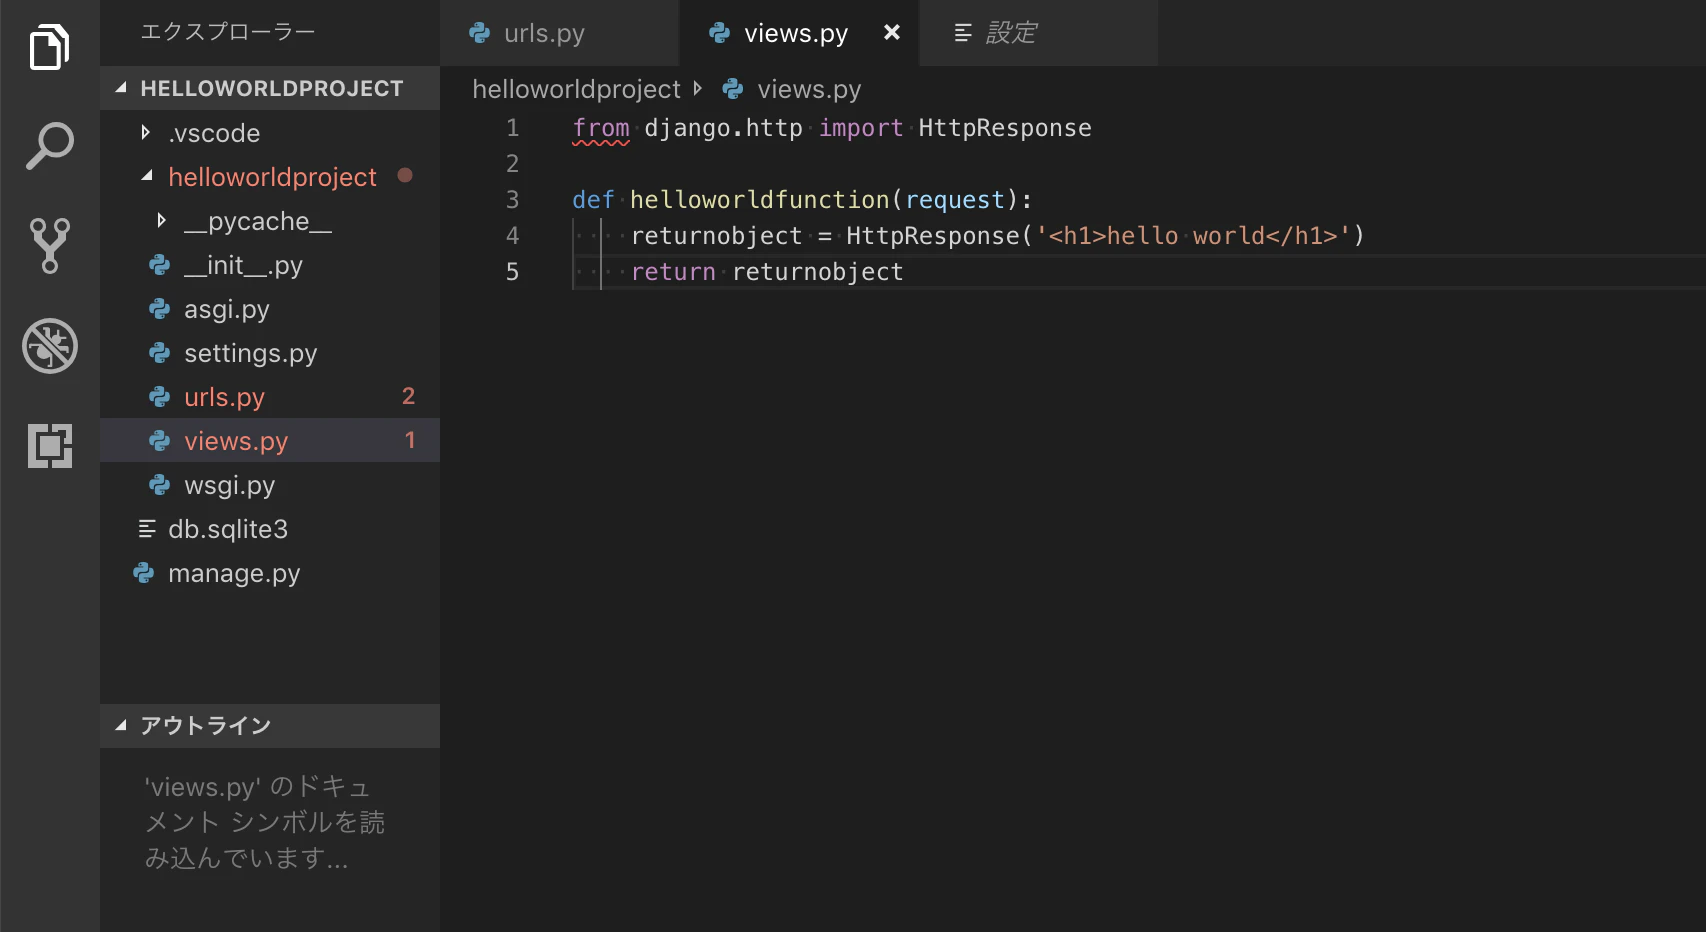Click the settings tab list icon

[963, 33]
